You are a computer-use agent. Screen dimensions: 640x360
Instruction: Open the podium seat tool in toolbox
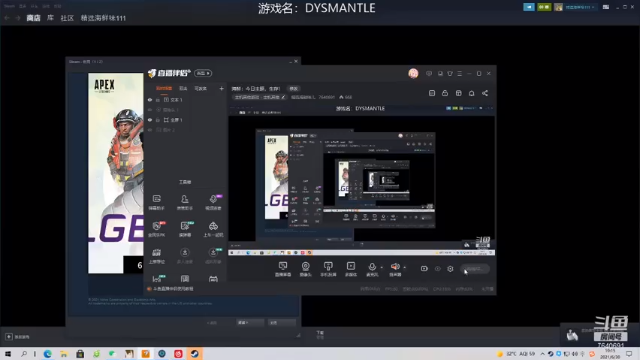[x=156, y=256]
